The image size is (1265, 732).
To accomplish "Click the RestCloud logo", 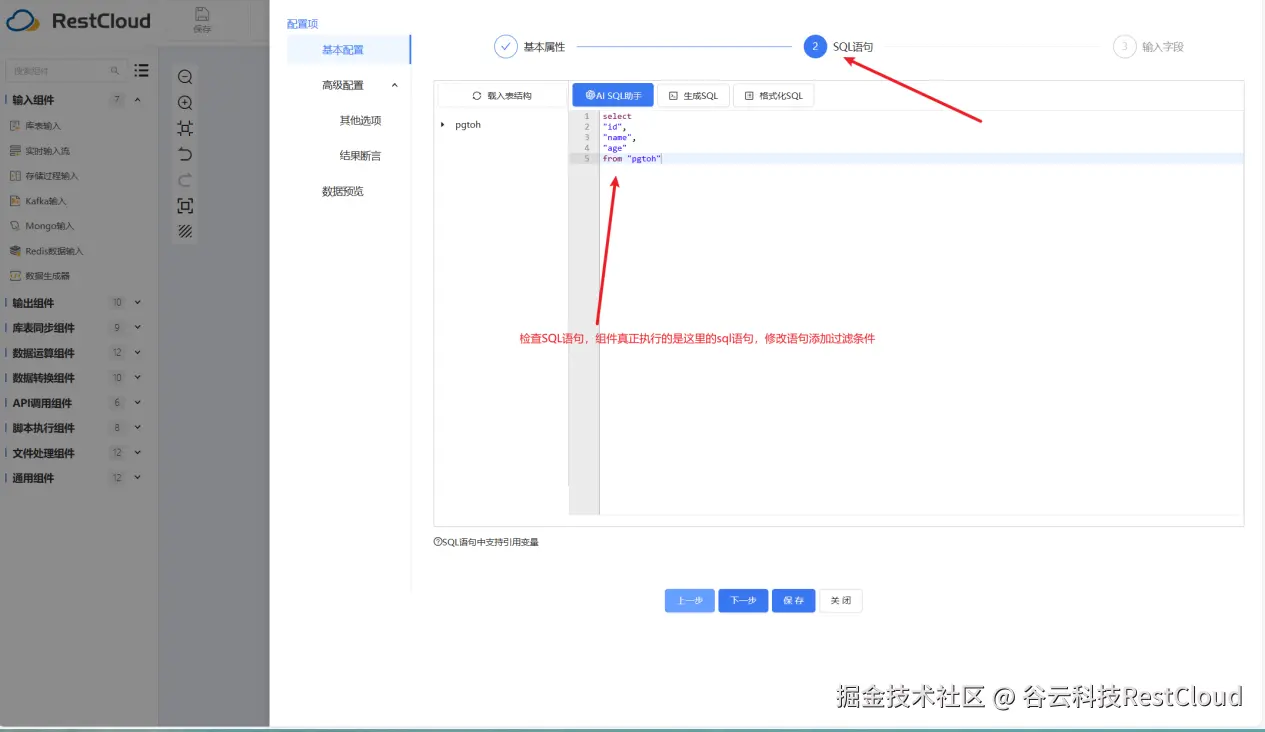I will (78, 20).
